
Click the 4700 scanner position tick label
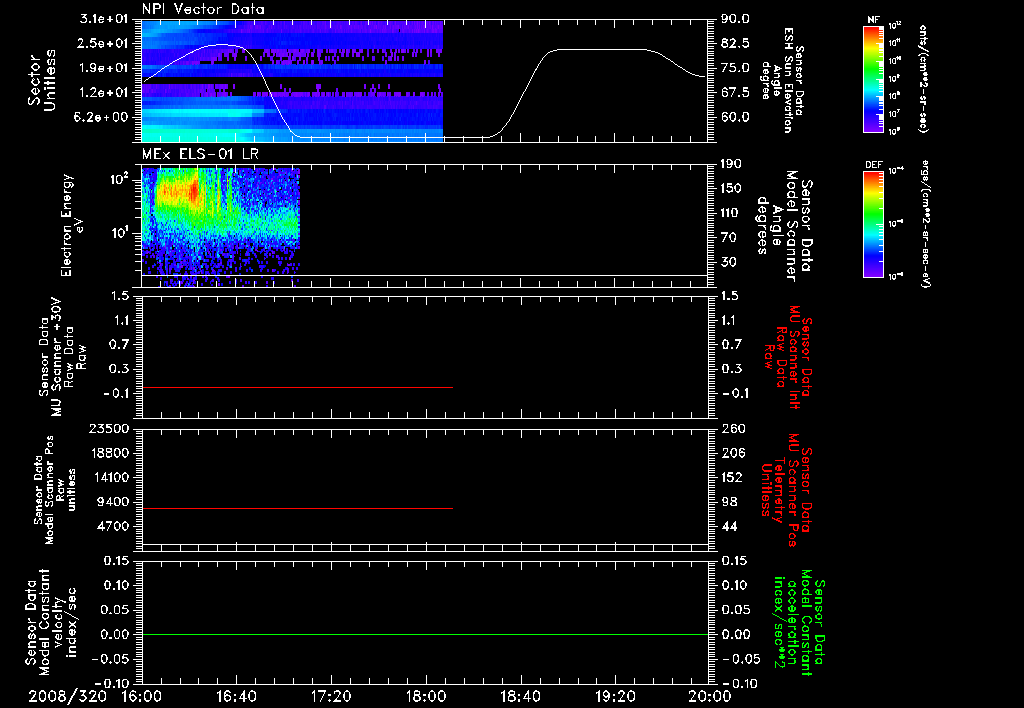coord(115,526)
